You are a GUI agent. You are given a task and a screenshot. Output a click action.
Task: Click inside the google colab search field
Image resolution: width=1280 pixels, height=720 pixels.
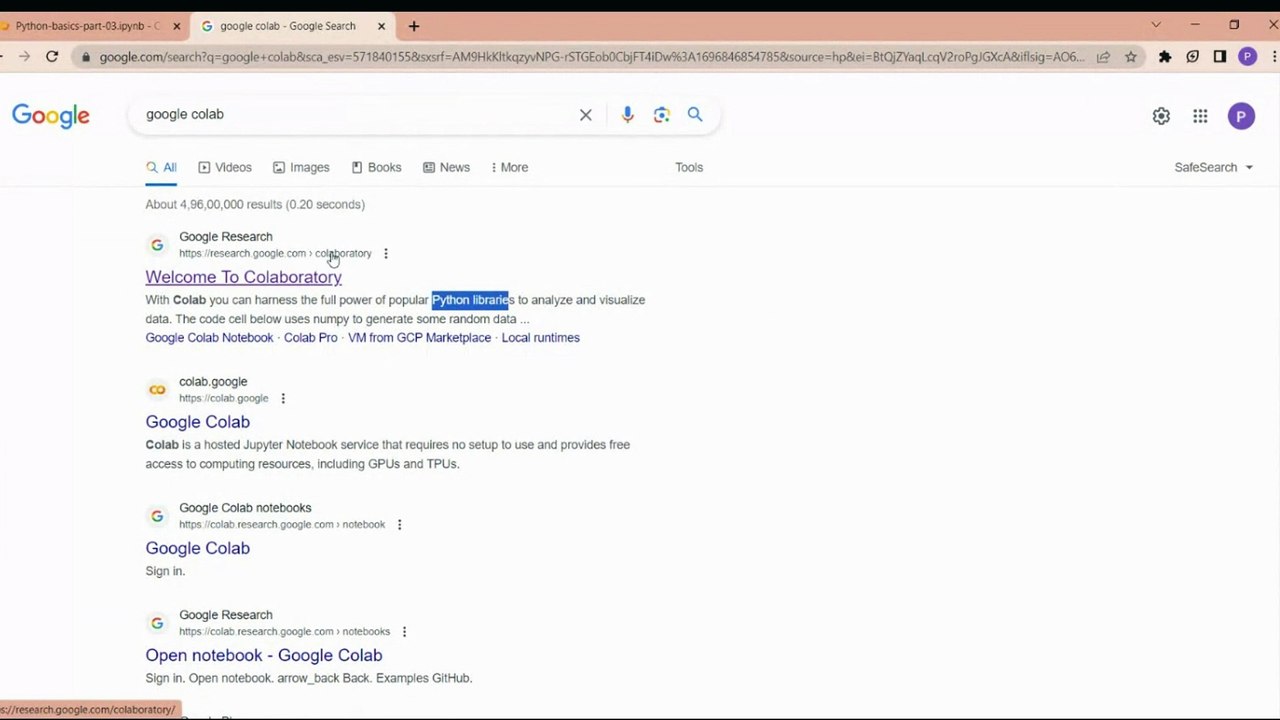coord(350,115)
